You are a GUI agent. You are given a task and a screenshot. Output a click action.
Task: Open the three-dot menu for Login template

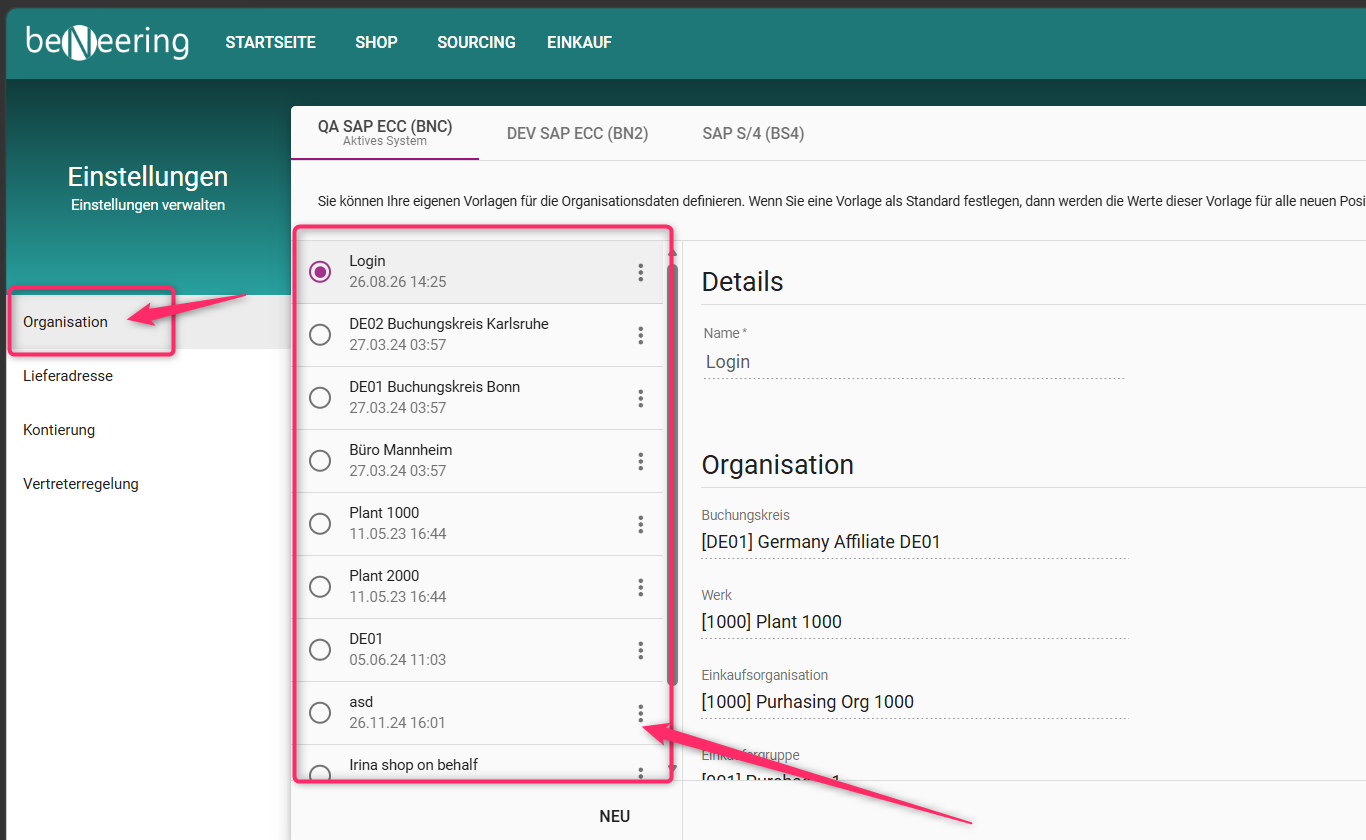point(641,272)
